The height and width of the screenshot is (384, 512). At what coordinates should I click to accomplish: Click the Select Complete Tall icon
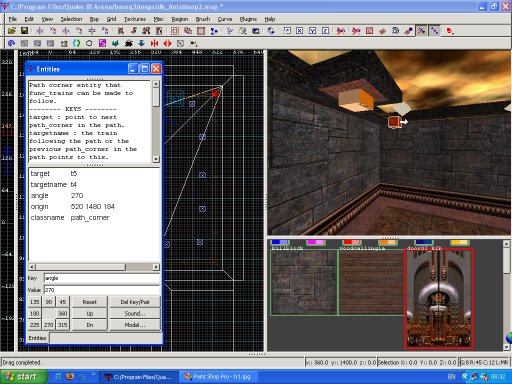pyautogui.click(x=121, y=31)
